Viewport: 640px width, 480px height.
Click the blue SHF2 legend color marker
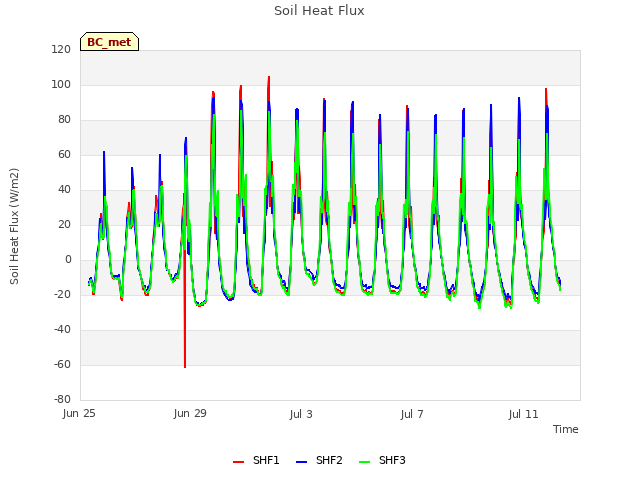click(301, 462)
